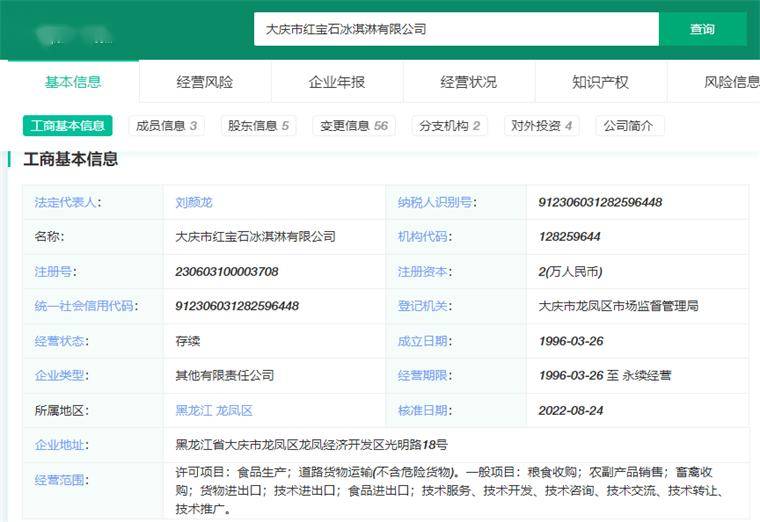This screenshot has width=760, height=522.
Task: Open legal representative 刘颜龙 link
Action: (194, 202)
